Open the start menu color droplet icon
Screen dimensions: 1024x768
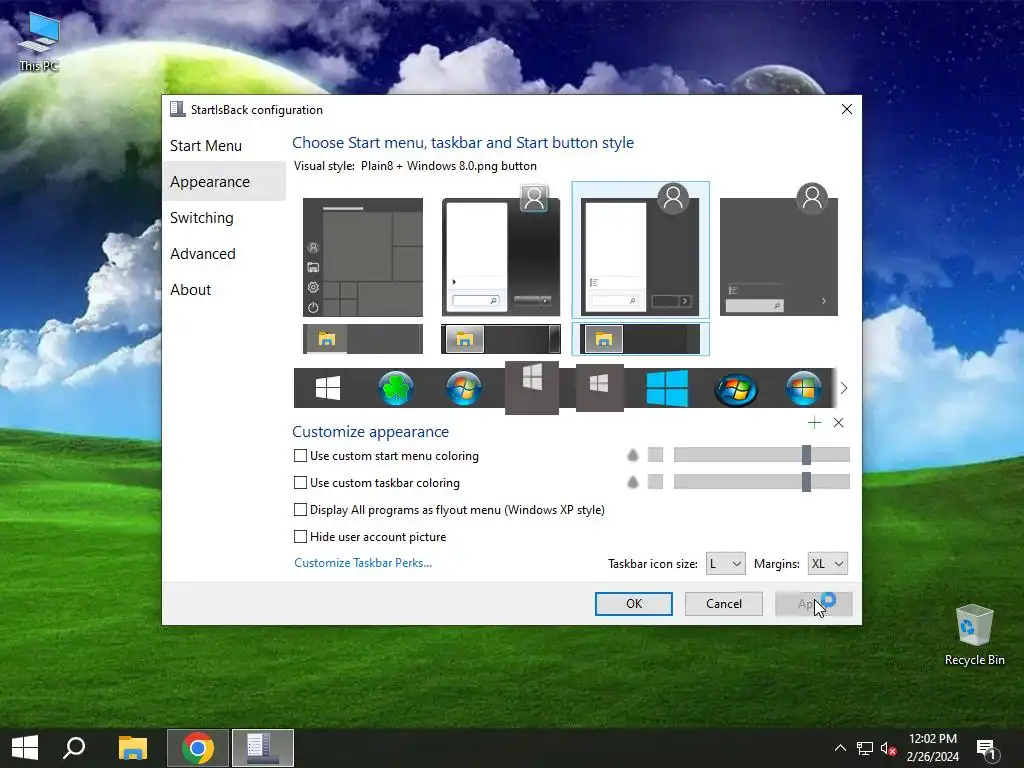click(633, 455)
